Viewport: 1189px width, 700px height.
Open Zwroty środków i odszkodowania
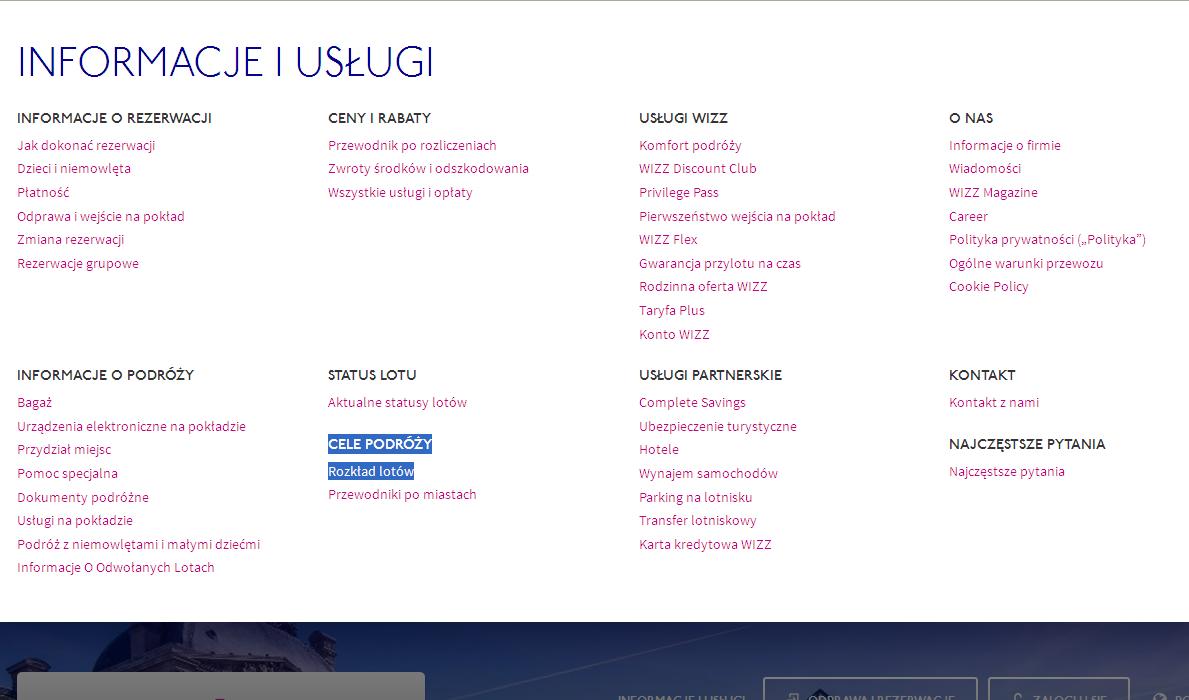428,168
